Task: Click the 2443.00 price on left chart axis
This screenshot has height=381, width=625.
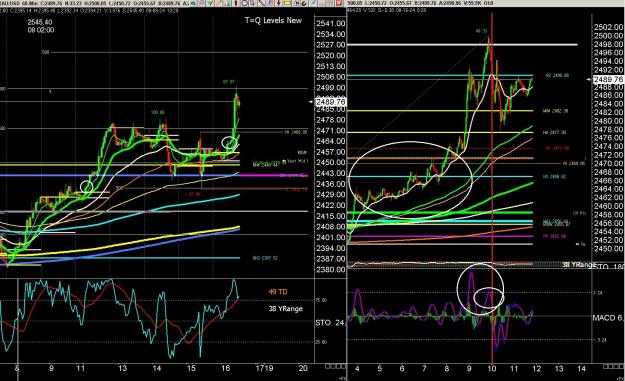Action: click(x=330, y=173)
